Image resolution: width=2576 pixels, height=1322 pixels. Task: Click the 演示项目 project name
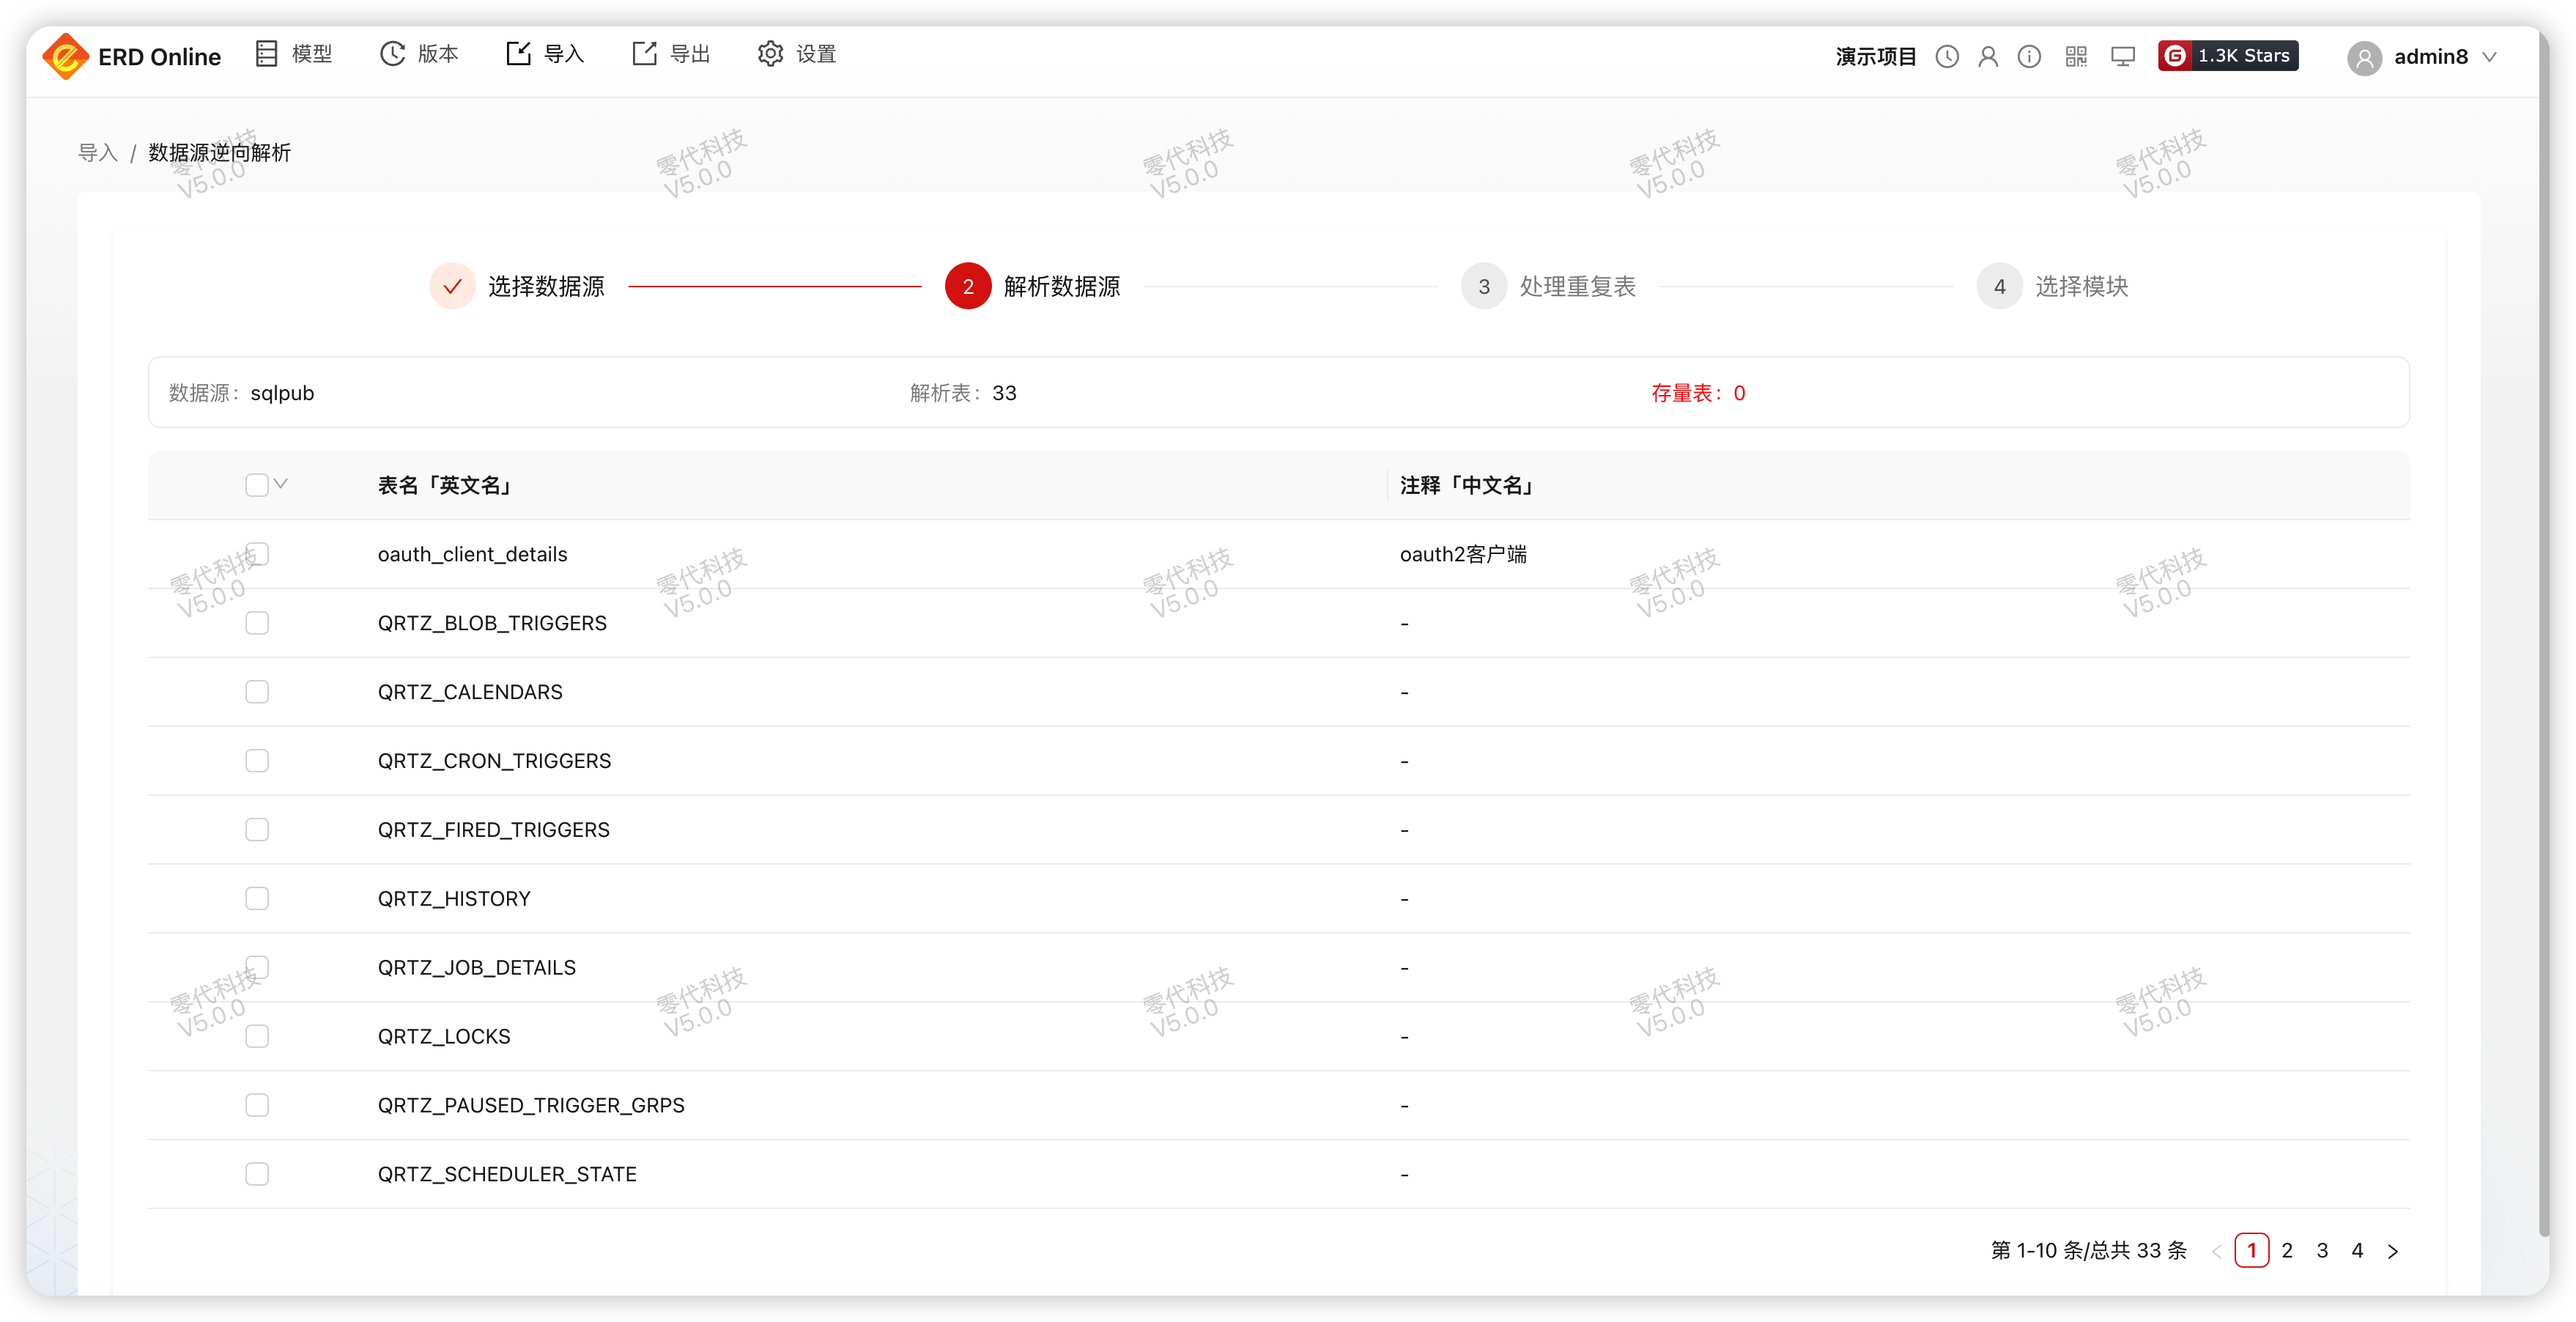tap(1875, 57)
